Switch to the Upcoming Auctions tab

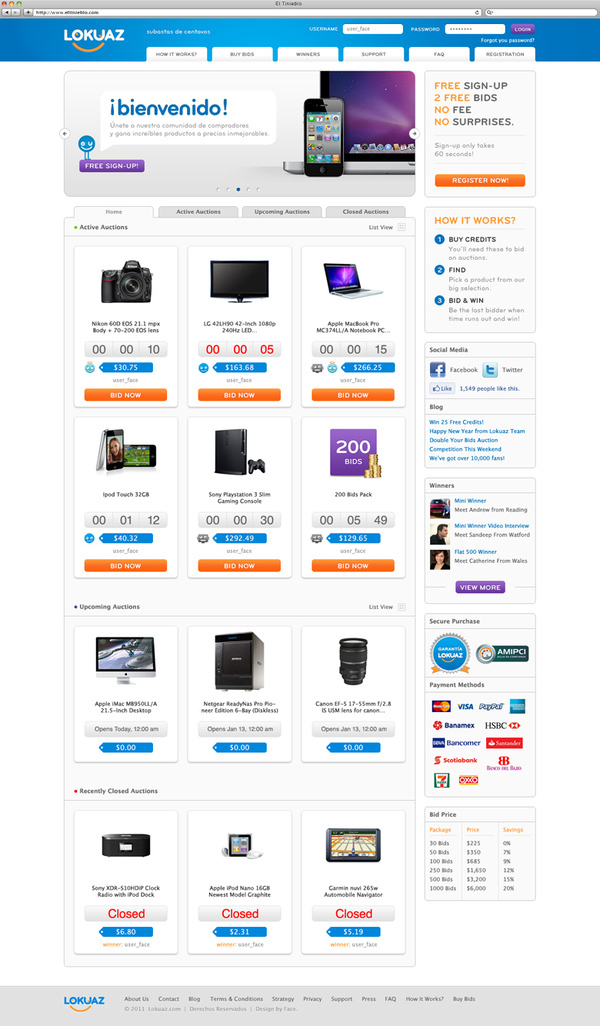click(x=282, y=212)
